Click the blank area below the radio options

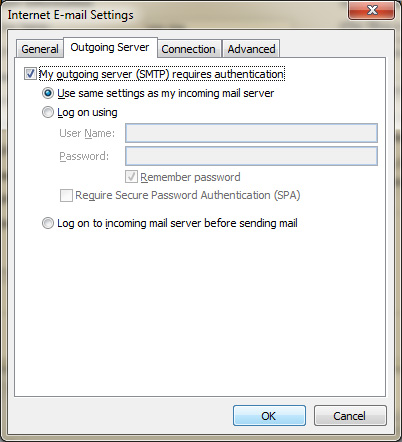tap(200, 313)
